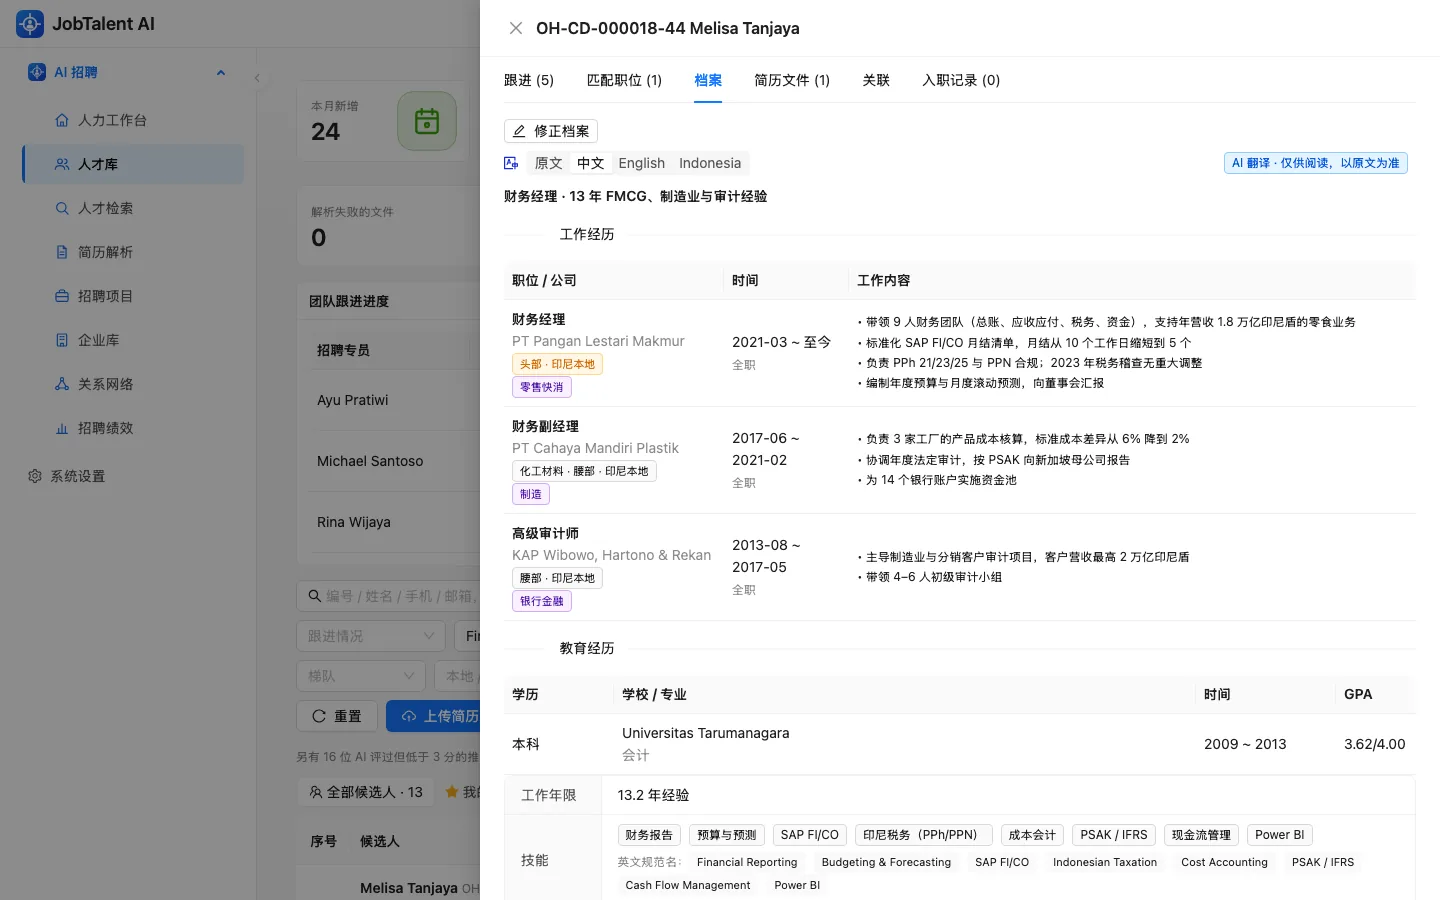Click Ayu Pratiwi in recruiter list

click(x=353, y=400)
